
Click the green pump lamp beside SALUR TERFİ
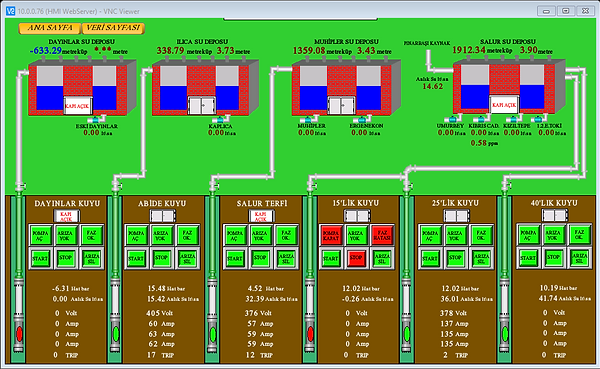[x=212, y=334]
